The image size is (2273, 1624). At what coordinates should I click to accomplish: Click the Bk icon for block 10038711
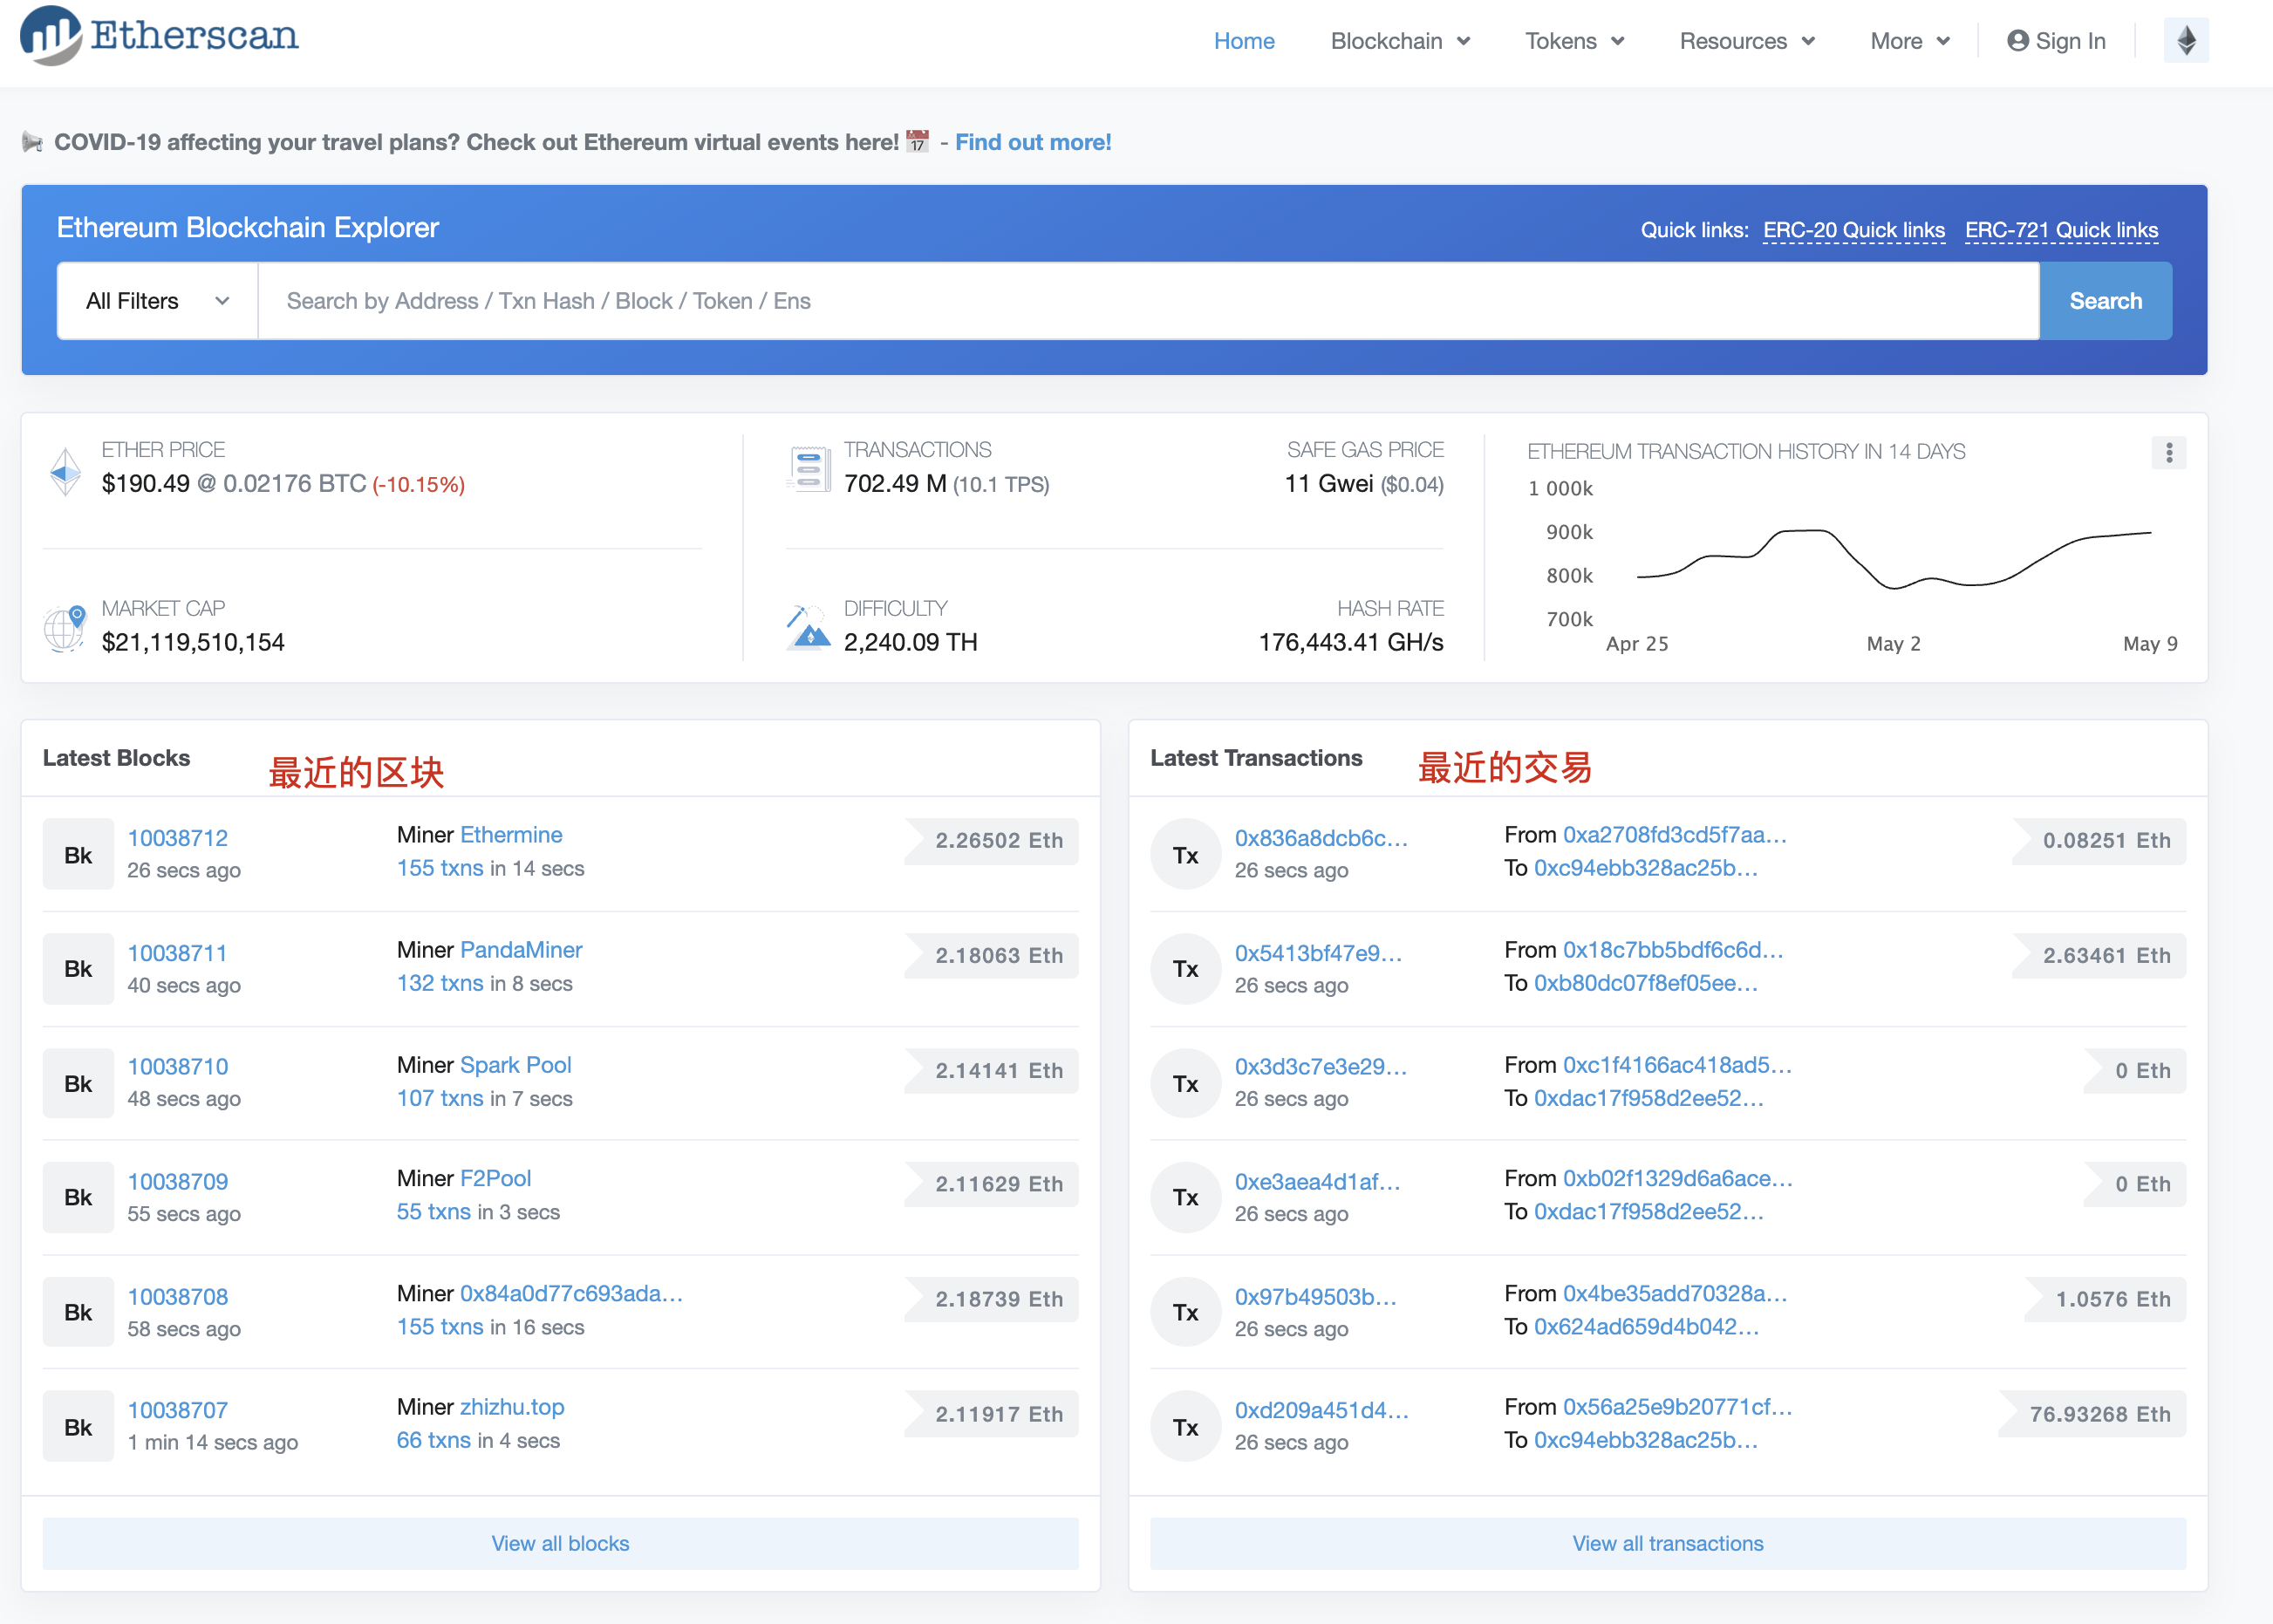(78, 969)
